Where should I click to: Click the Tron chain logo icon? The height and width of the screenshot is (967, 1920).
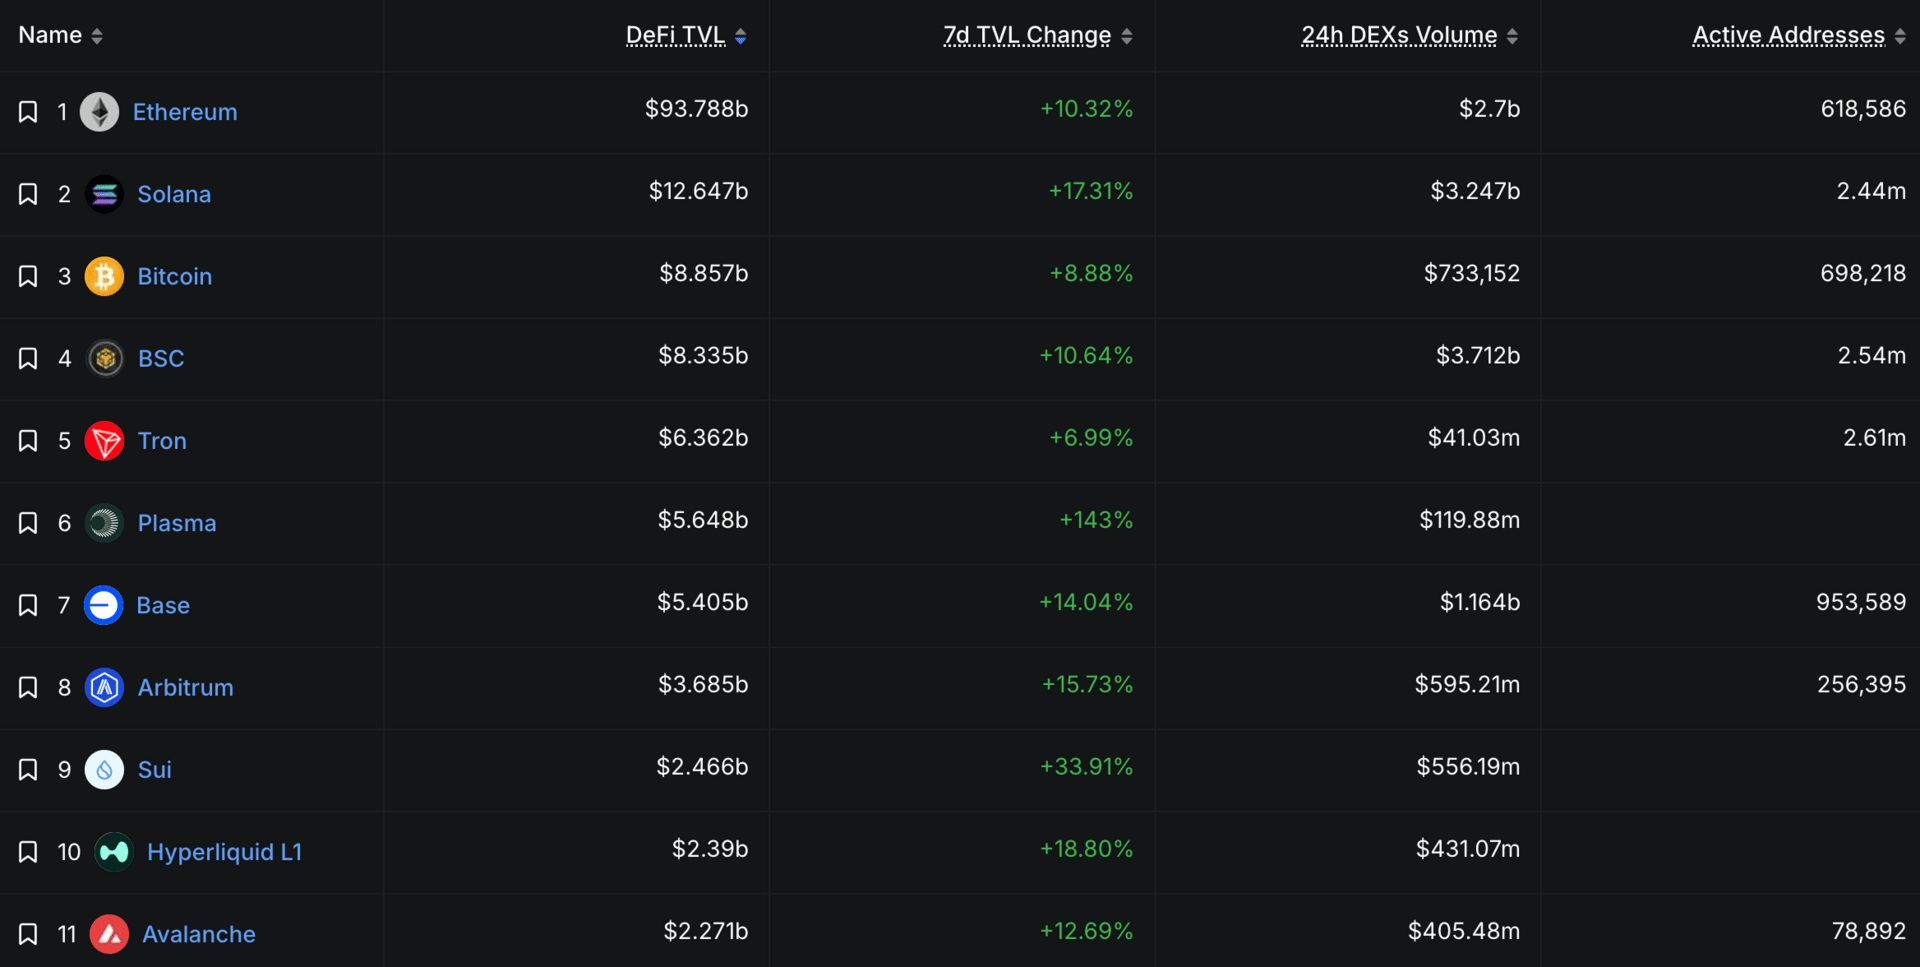pyautogui.click(x=104, y=441)
